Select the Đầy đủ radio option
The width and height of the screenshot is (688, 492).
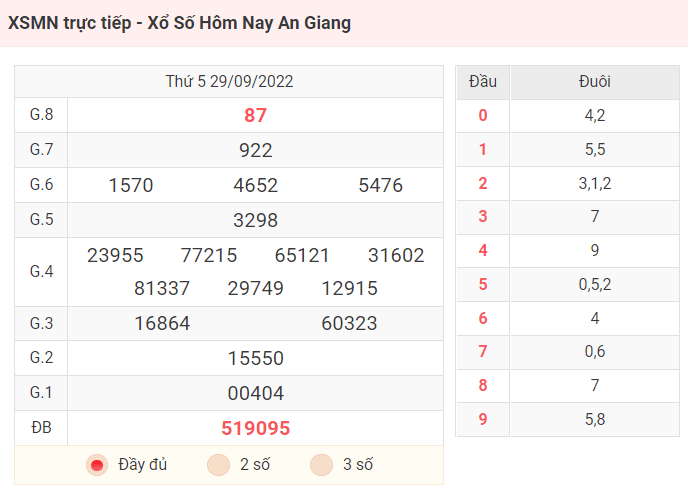tap(97, 465)
